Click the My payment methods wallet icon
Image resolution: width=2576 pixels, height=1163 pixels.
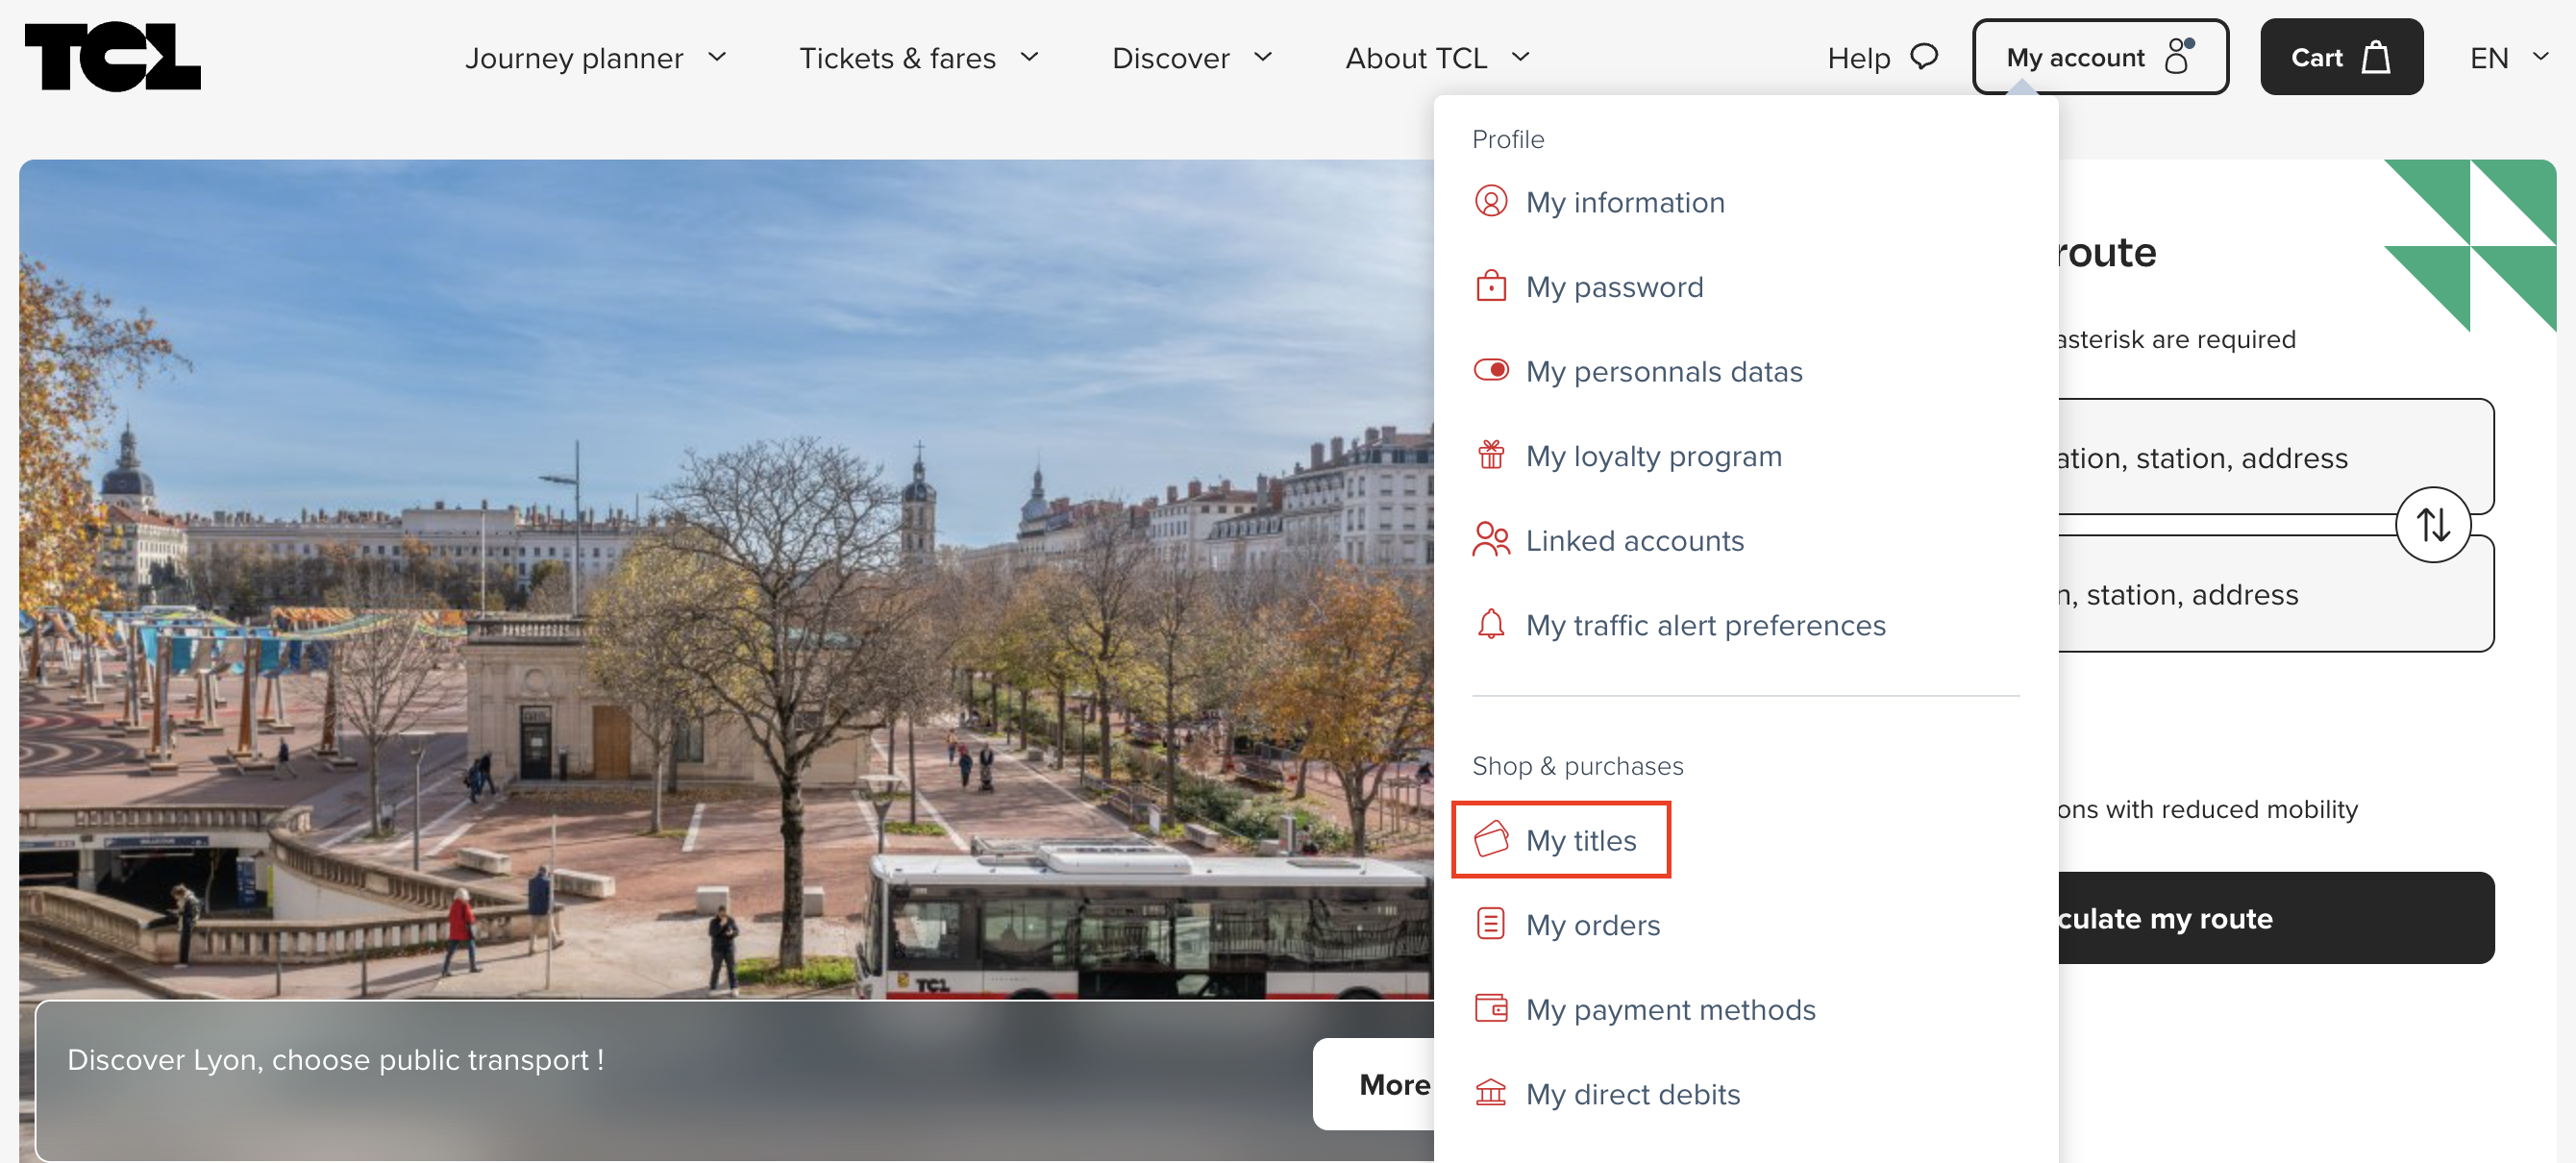tap(1491, 1008)
